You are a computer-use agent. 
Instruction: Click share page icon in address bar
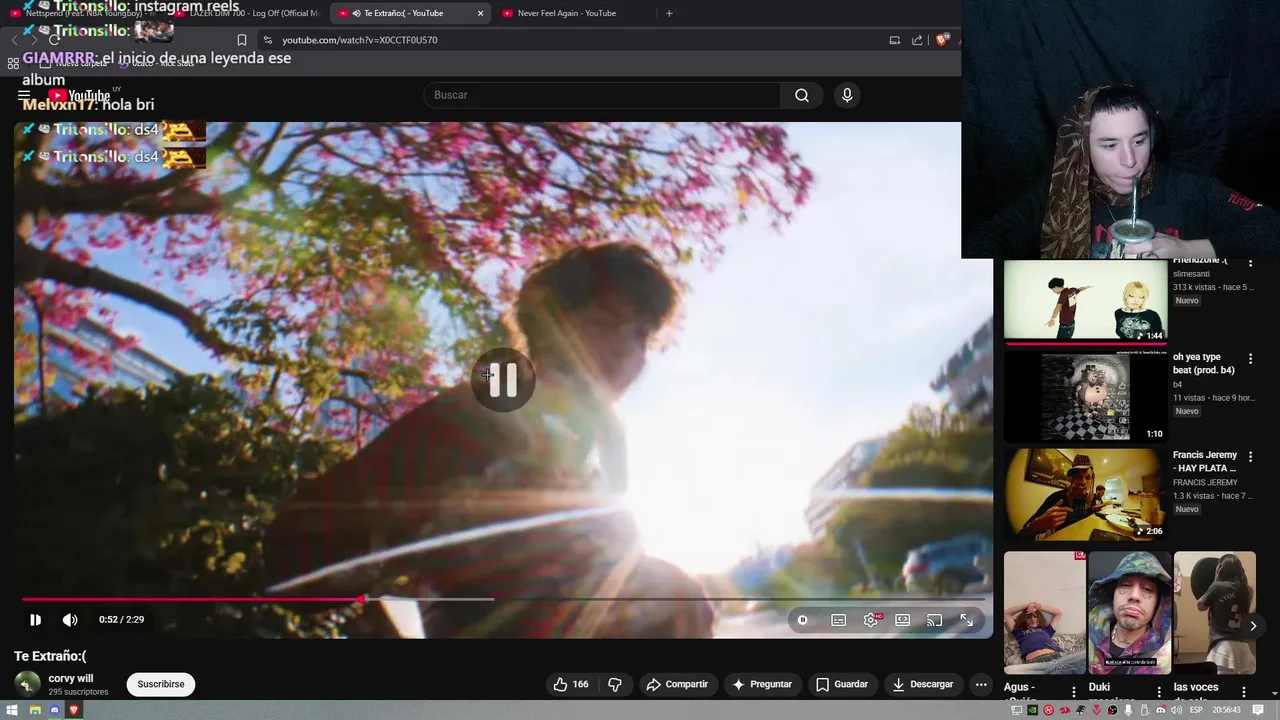pyautogui.click(x=917, y=40)
